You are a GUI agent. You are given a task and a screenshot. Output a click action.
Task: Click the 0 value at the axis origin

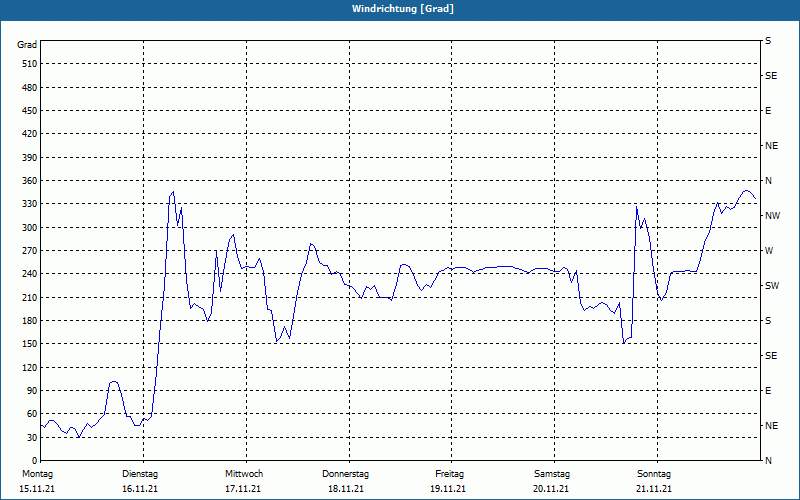[x=34, y=461]
